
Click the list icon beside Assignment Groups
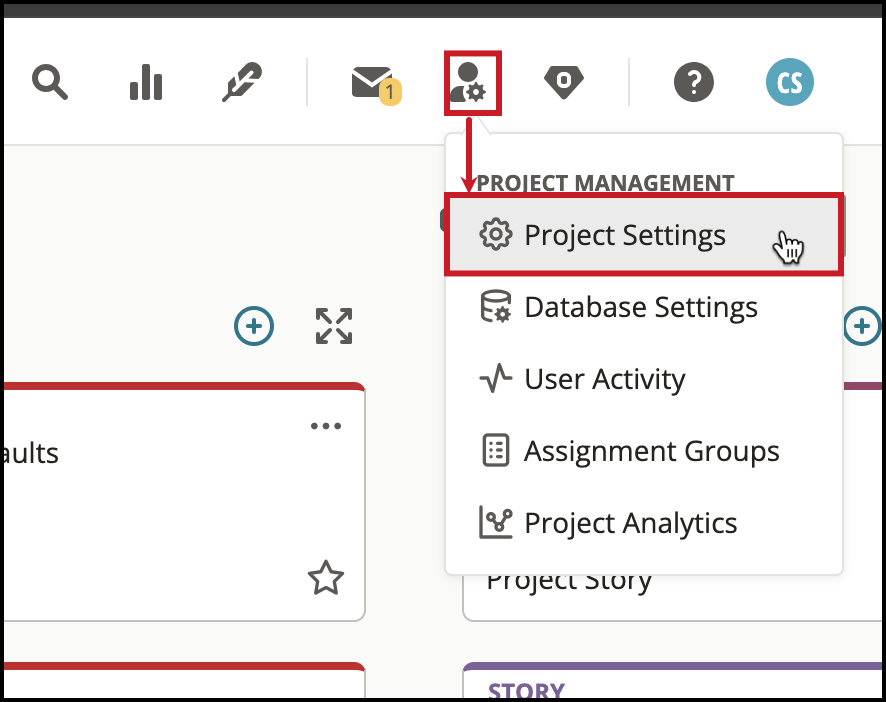[496, 450]
